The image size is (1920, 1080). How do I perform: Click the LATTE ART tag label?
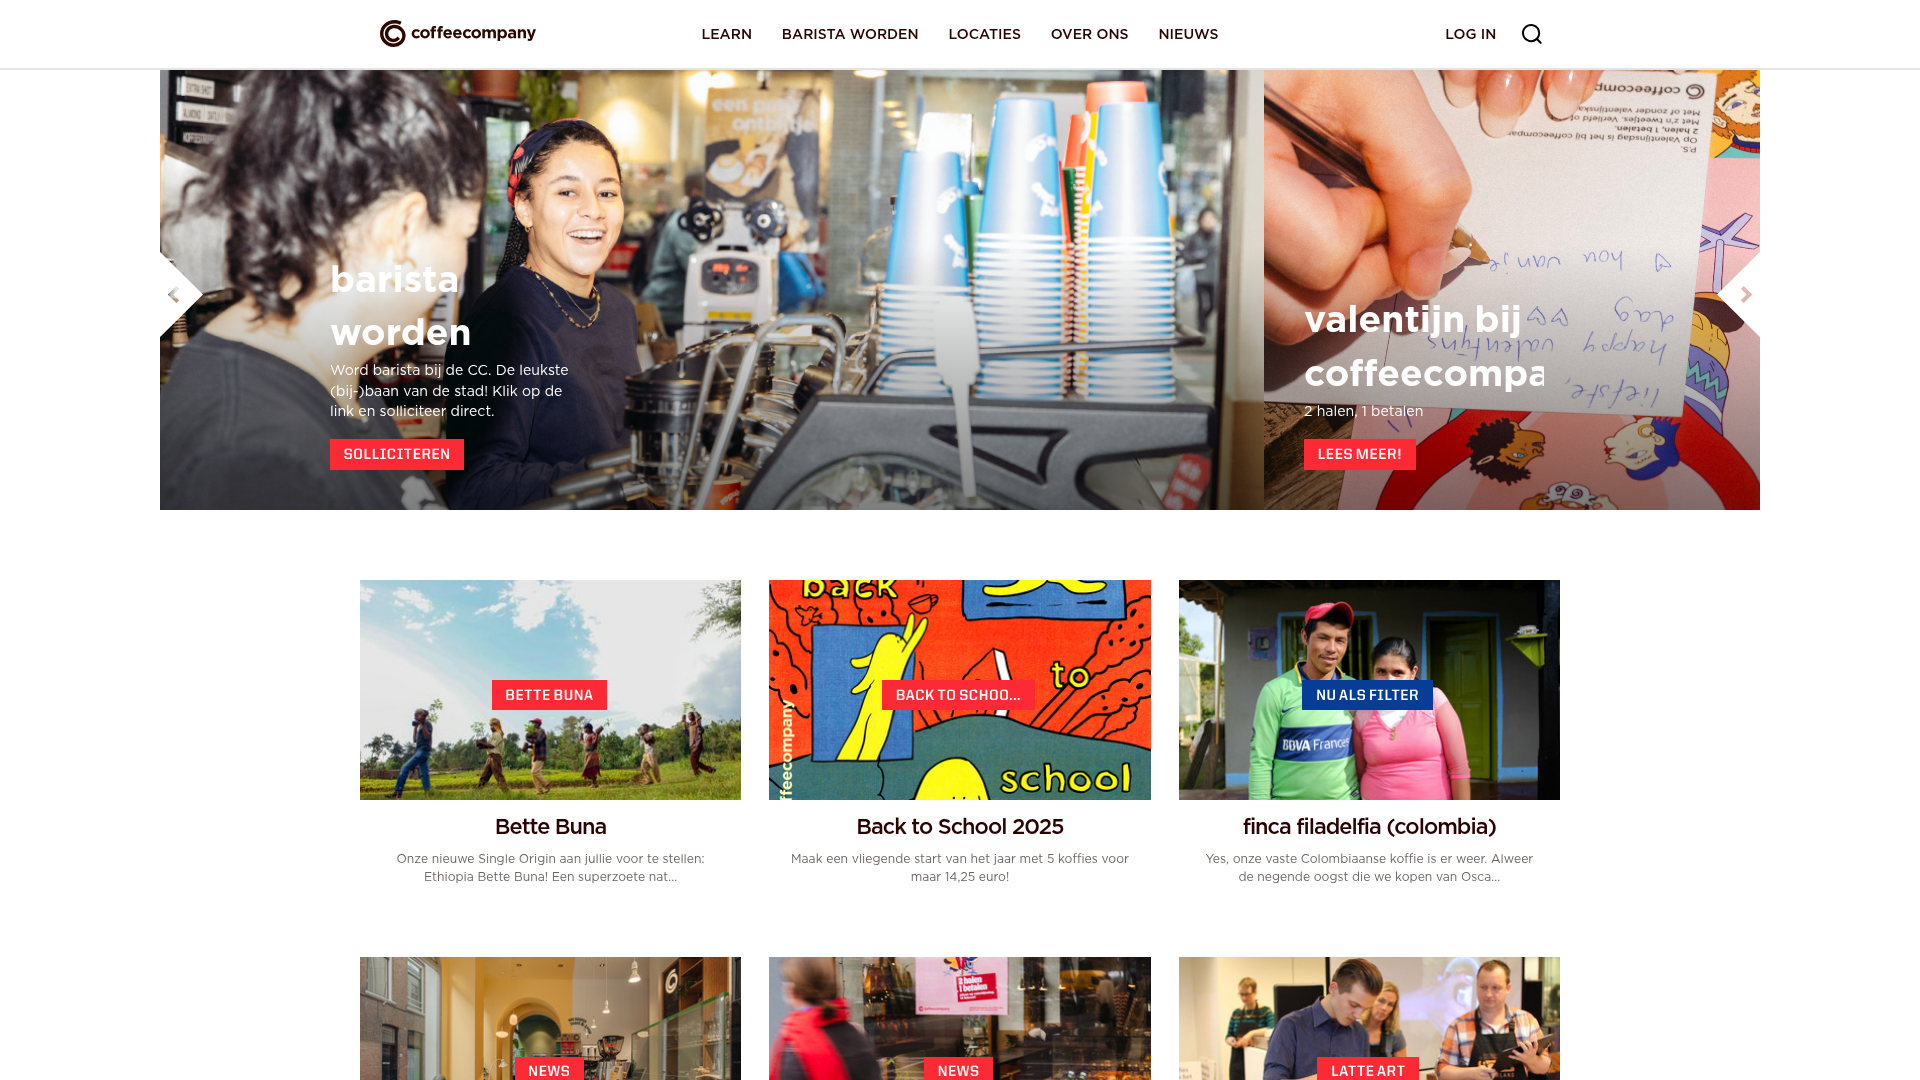tap(1367, 1070)
